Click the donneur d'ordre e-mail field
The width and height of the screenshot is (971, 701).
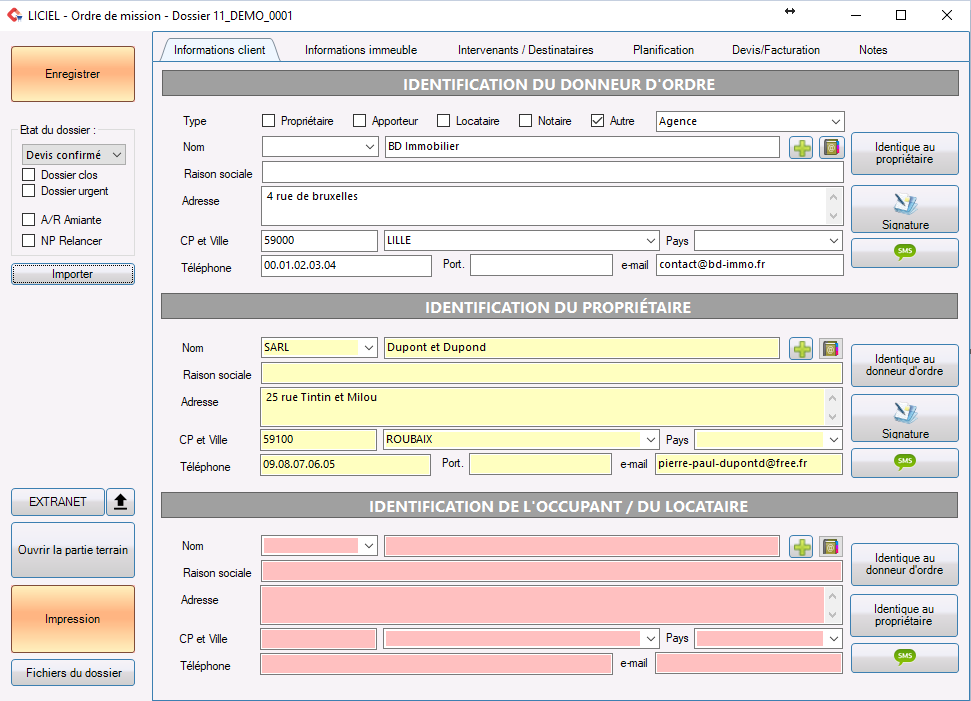[x=749, y=264]
